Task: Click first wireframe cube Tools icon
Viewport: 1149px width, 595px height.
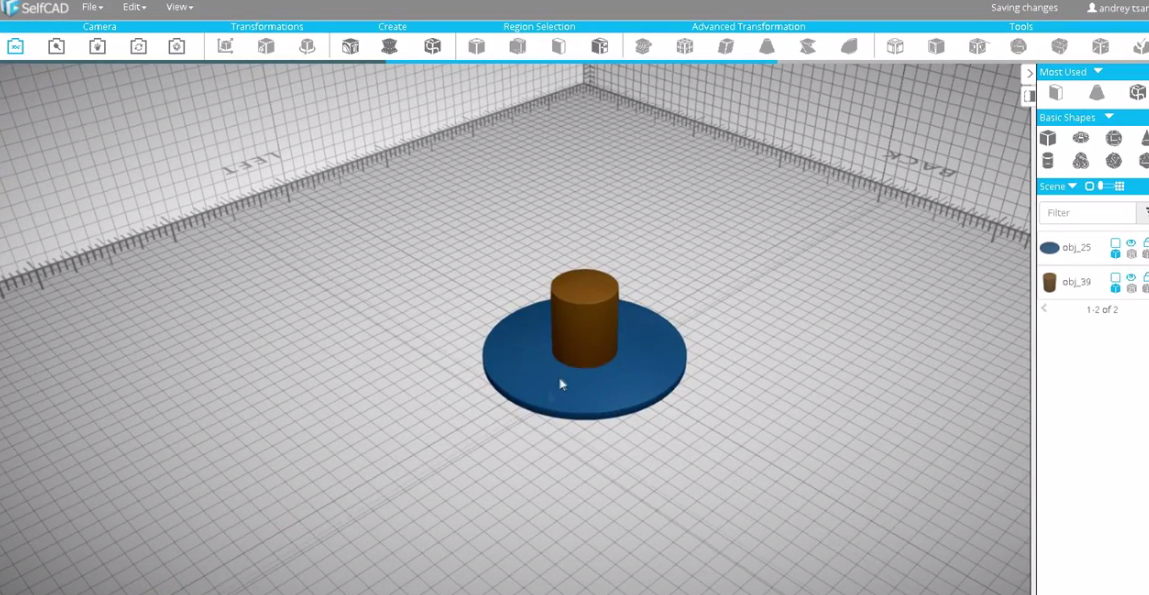Action: (895, 47)
